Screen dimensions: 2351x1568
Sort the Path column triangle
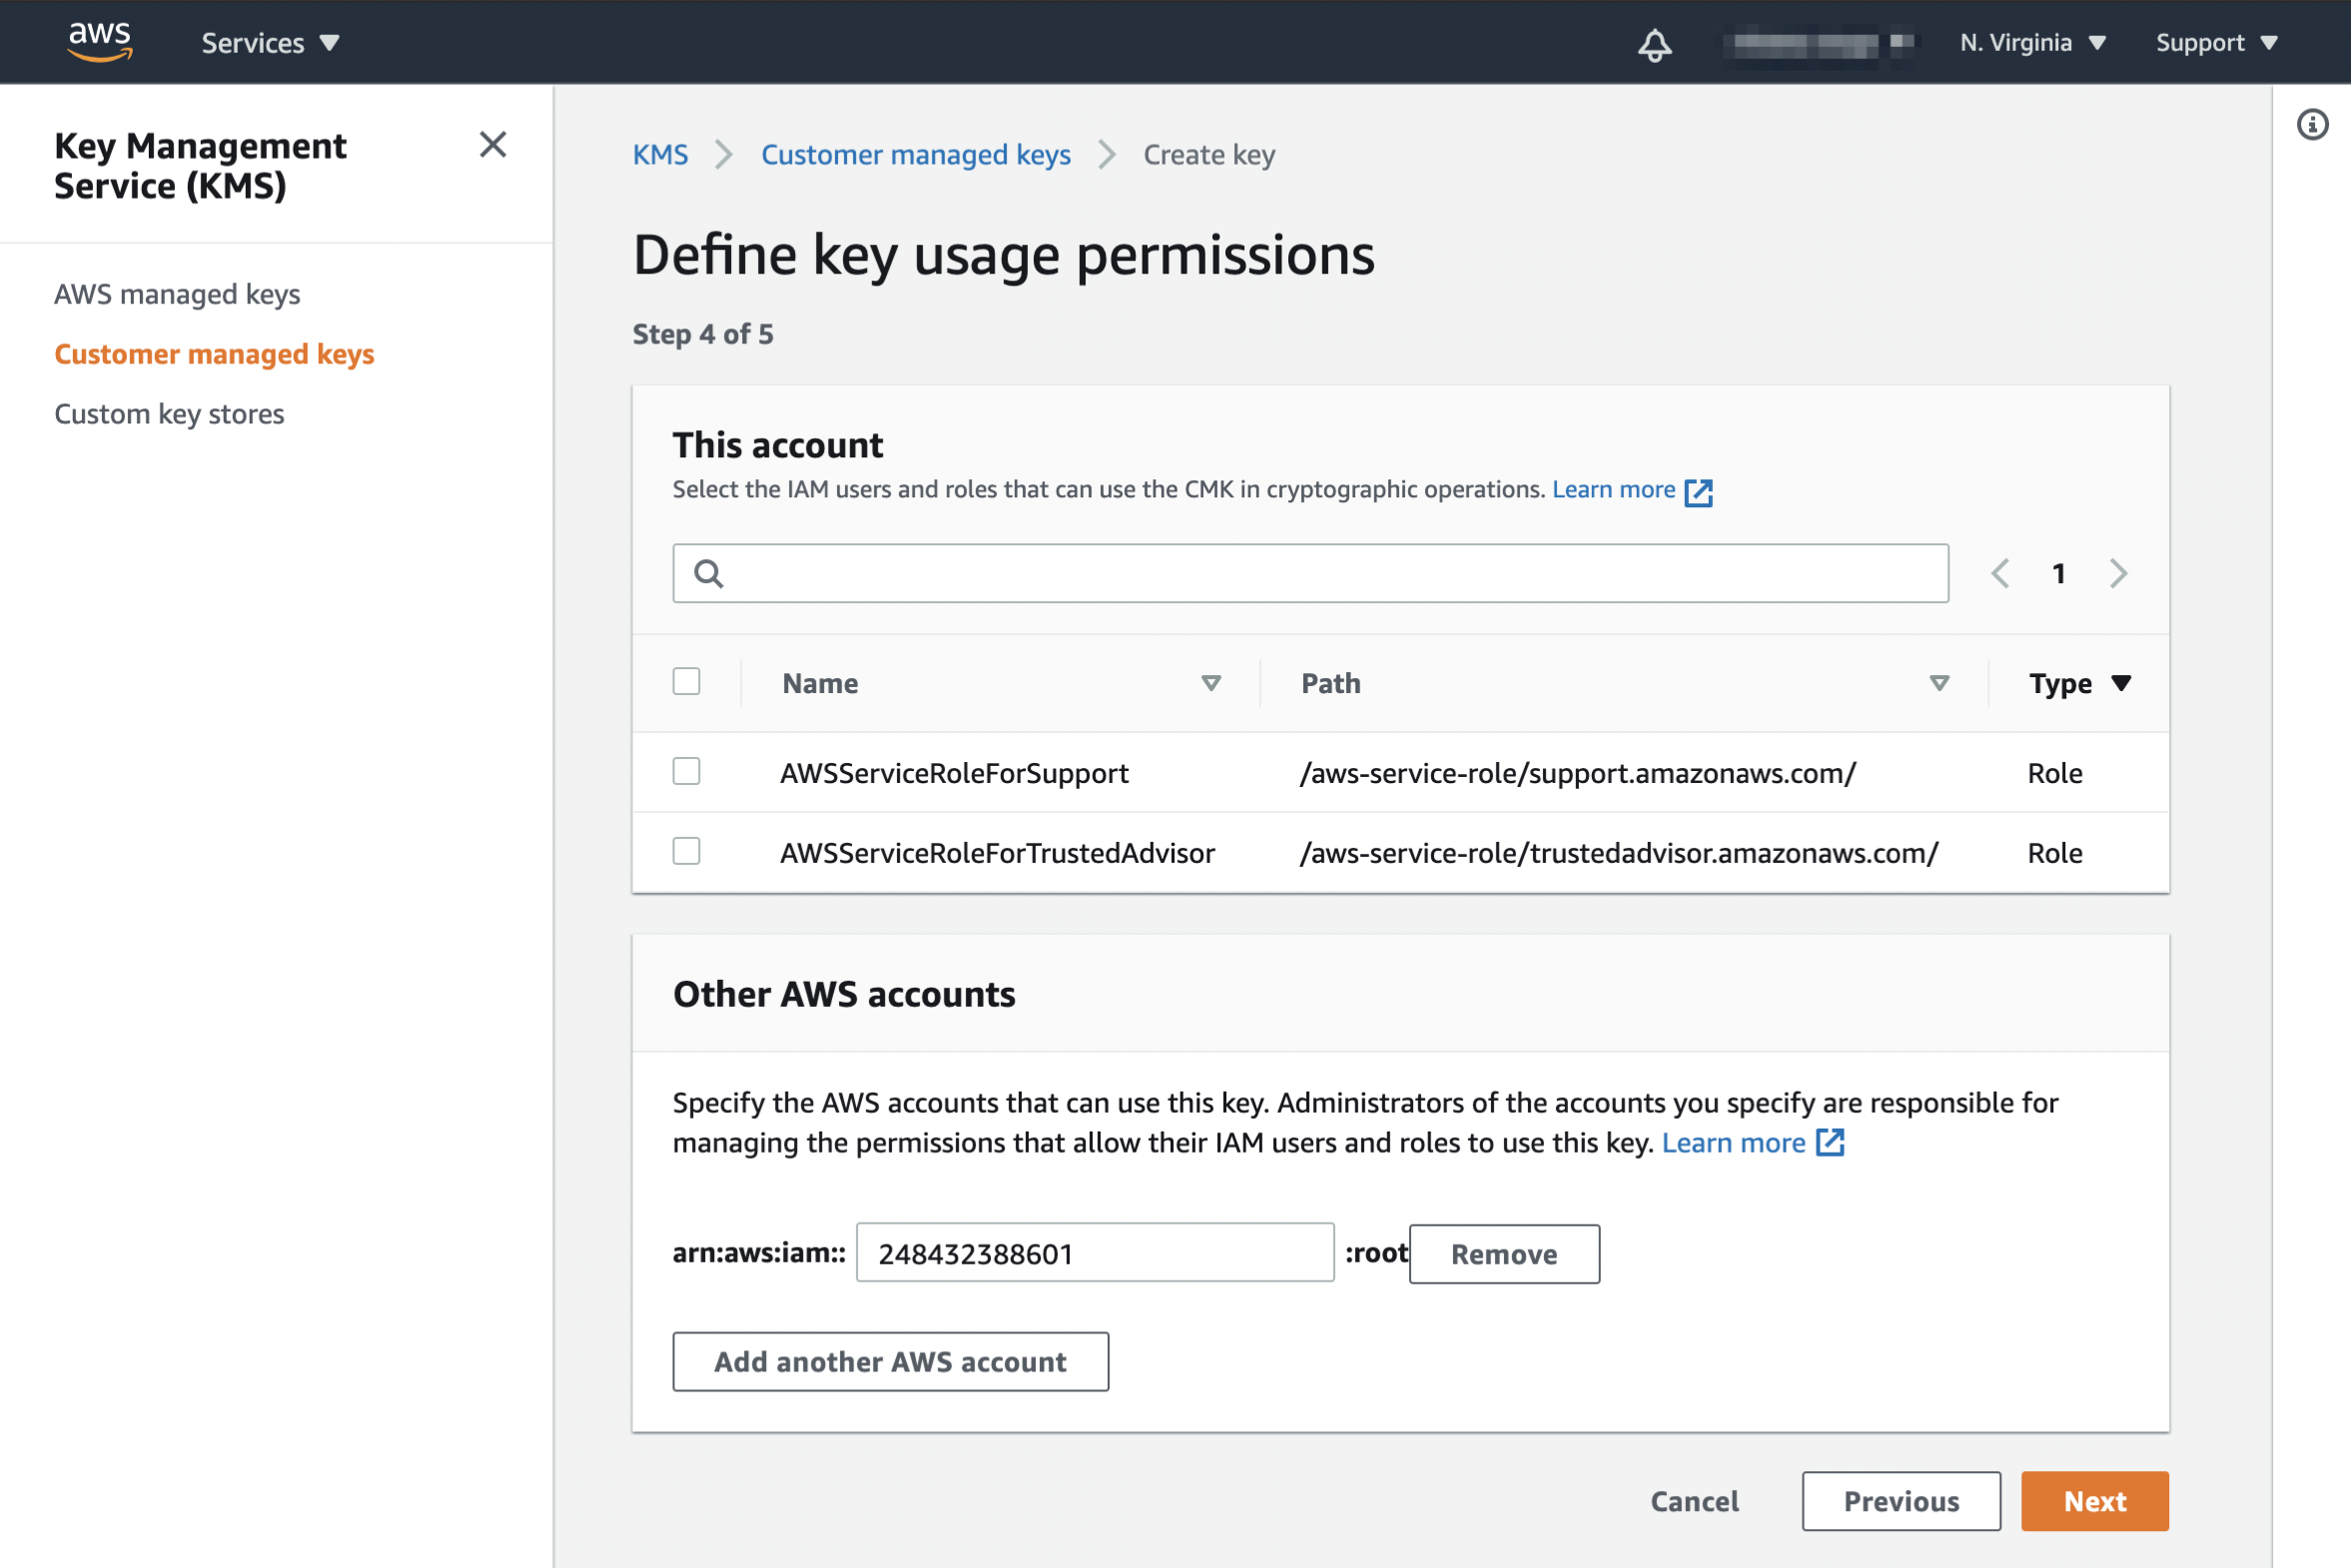tap(1938, 683)
